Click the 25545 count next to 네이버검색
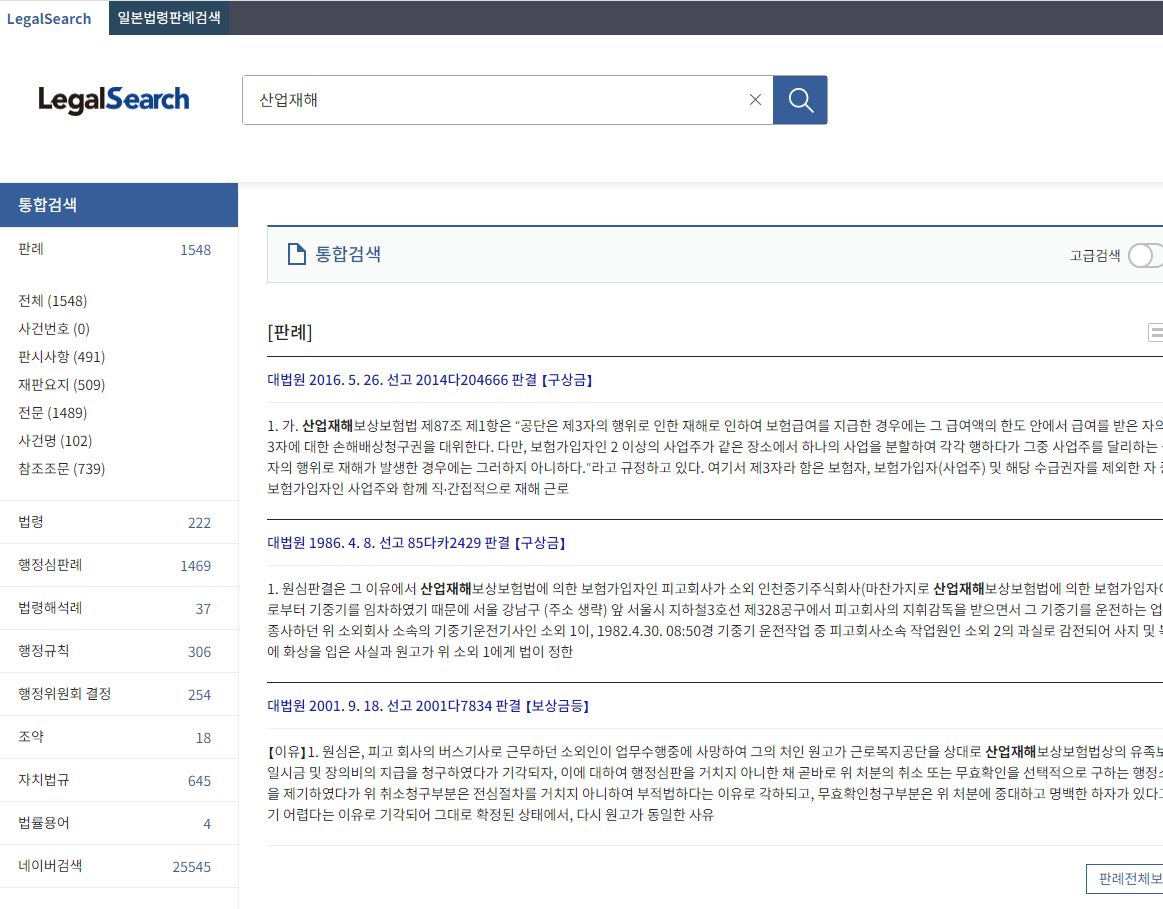 191,867
